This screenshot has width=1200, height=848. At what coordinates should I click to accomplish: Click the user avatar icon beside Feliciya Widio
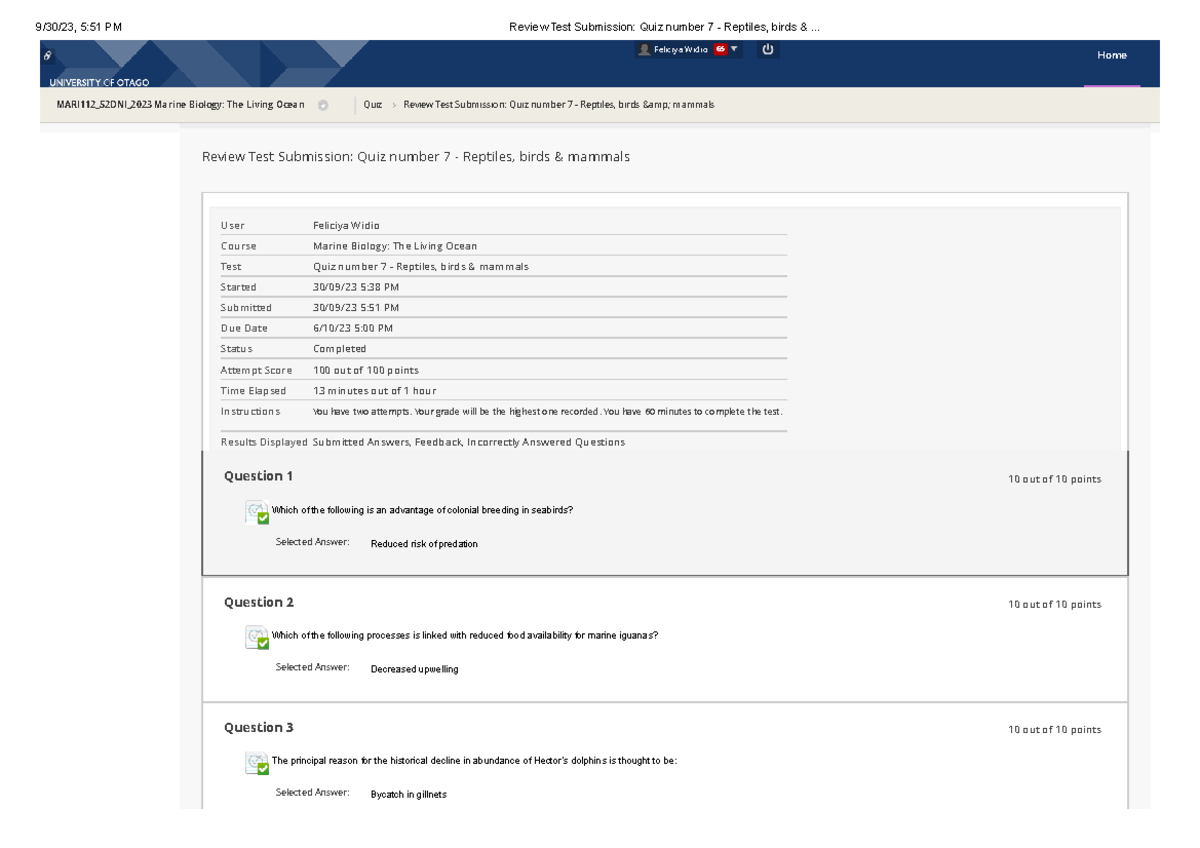pyautogui.click(x=645, y=50)
